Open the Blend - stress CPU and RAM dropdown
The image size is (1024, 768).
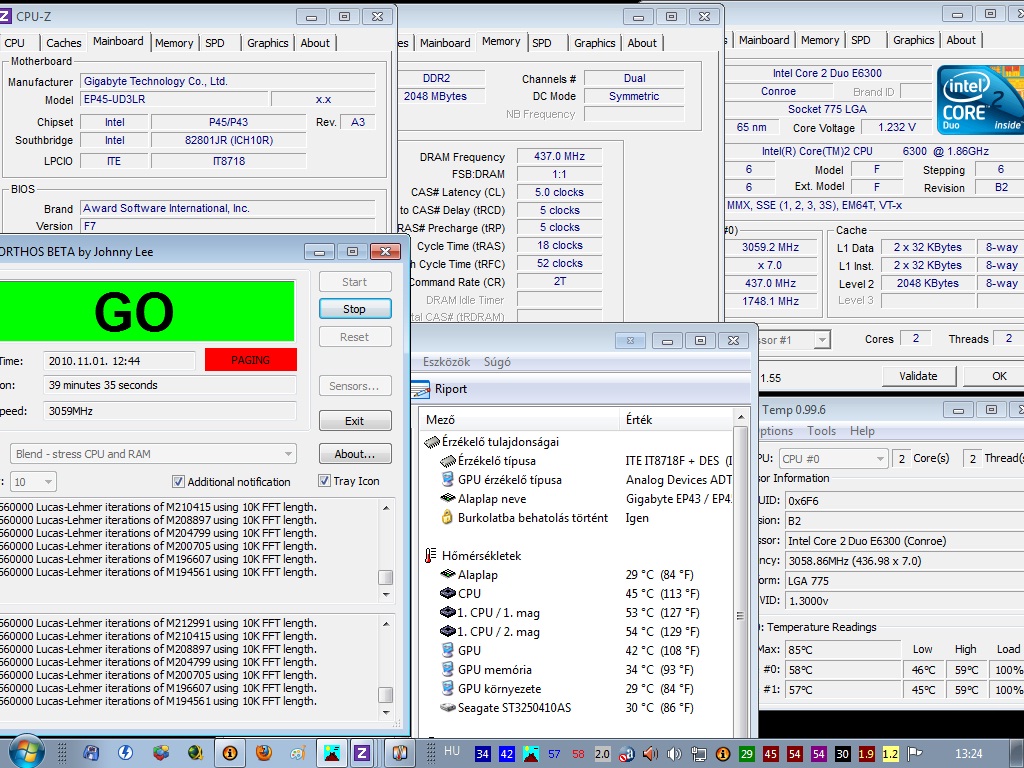click(x=153, y=454)
